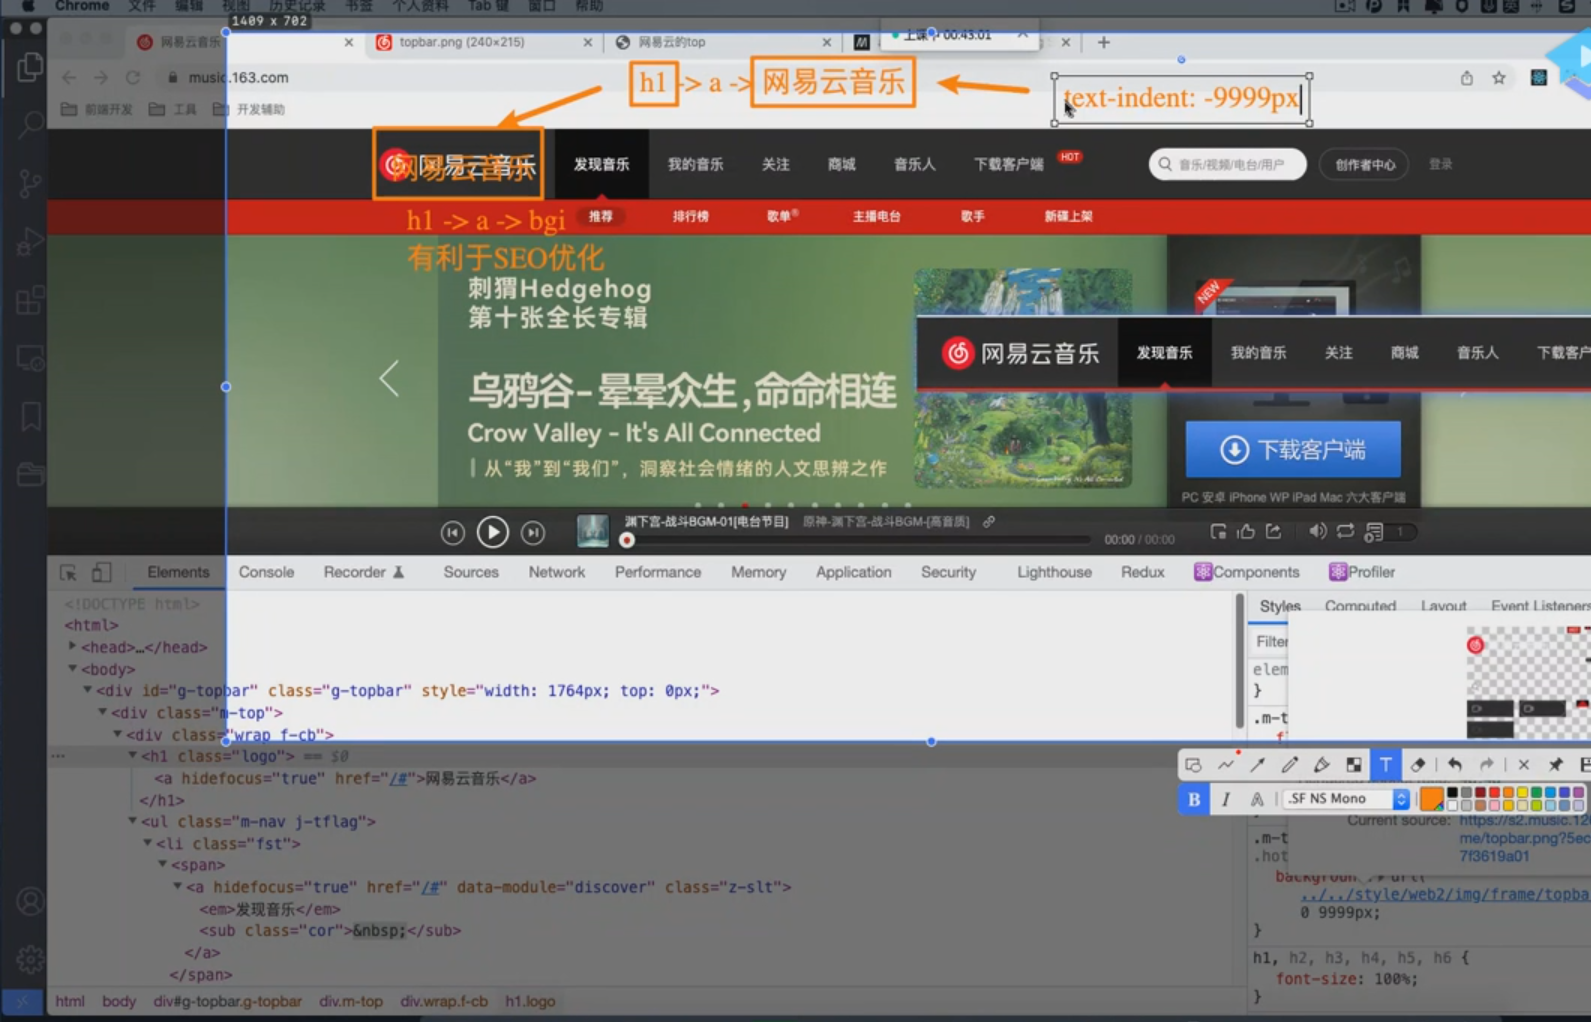Screen dimensions: 1591x1022
Task: Collapse the body element in DOM tree
Action: [x=72, y=668]
